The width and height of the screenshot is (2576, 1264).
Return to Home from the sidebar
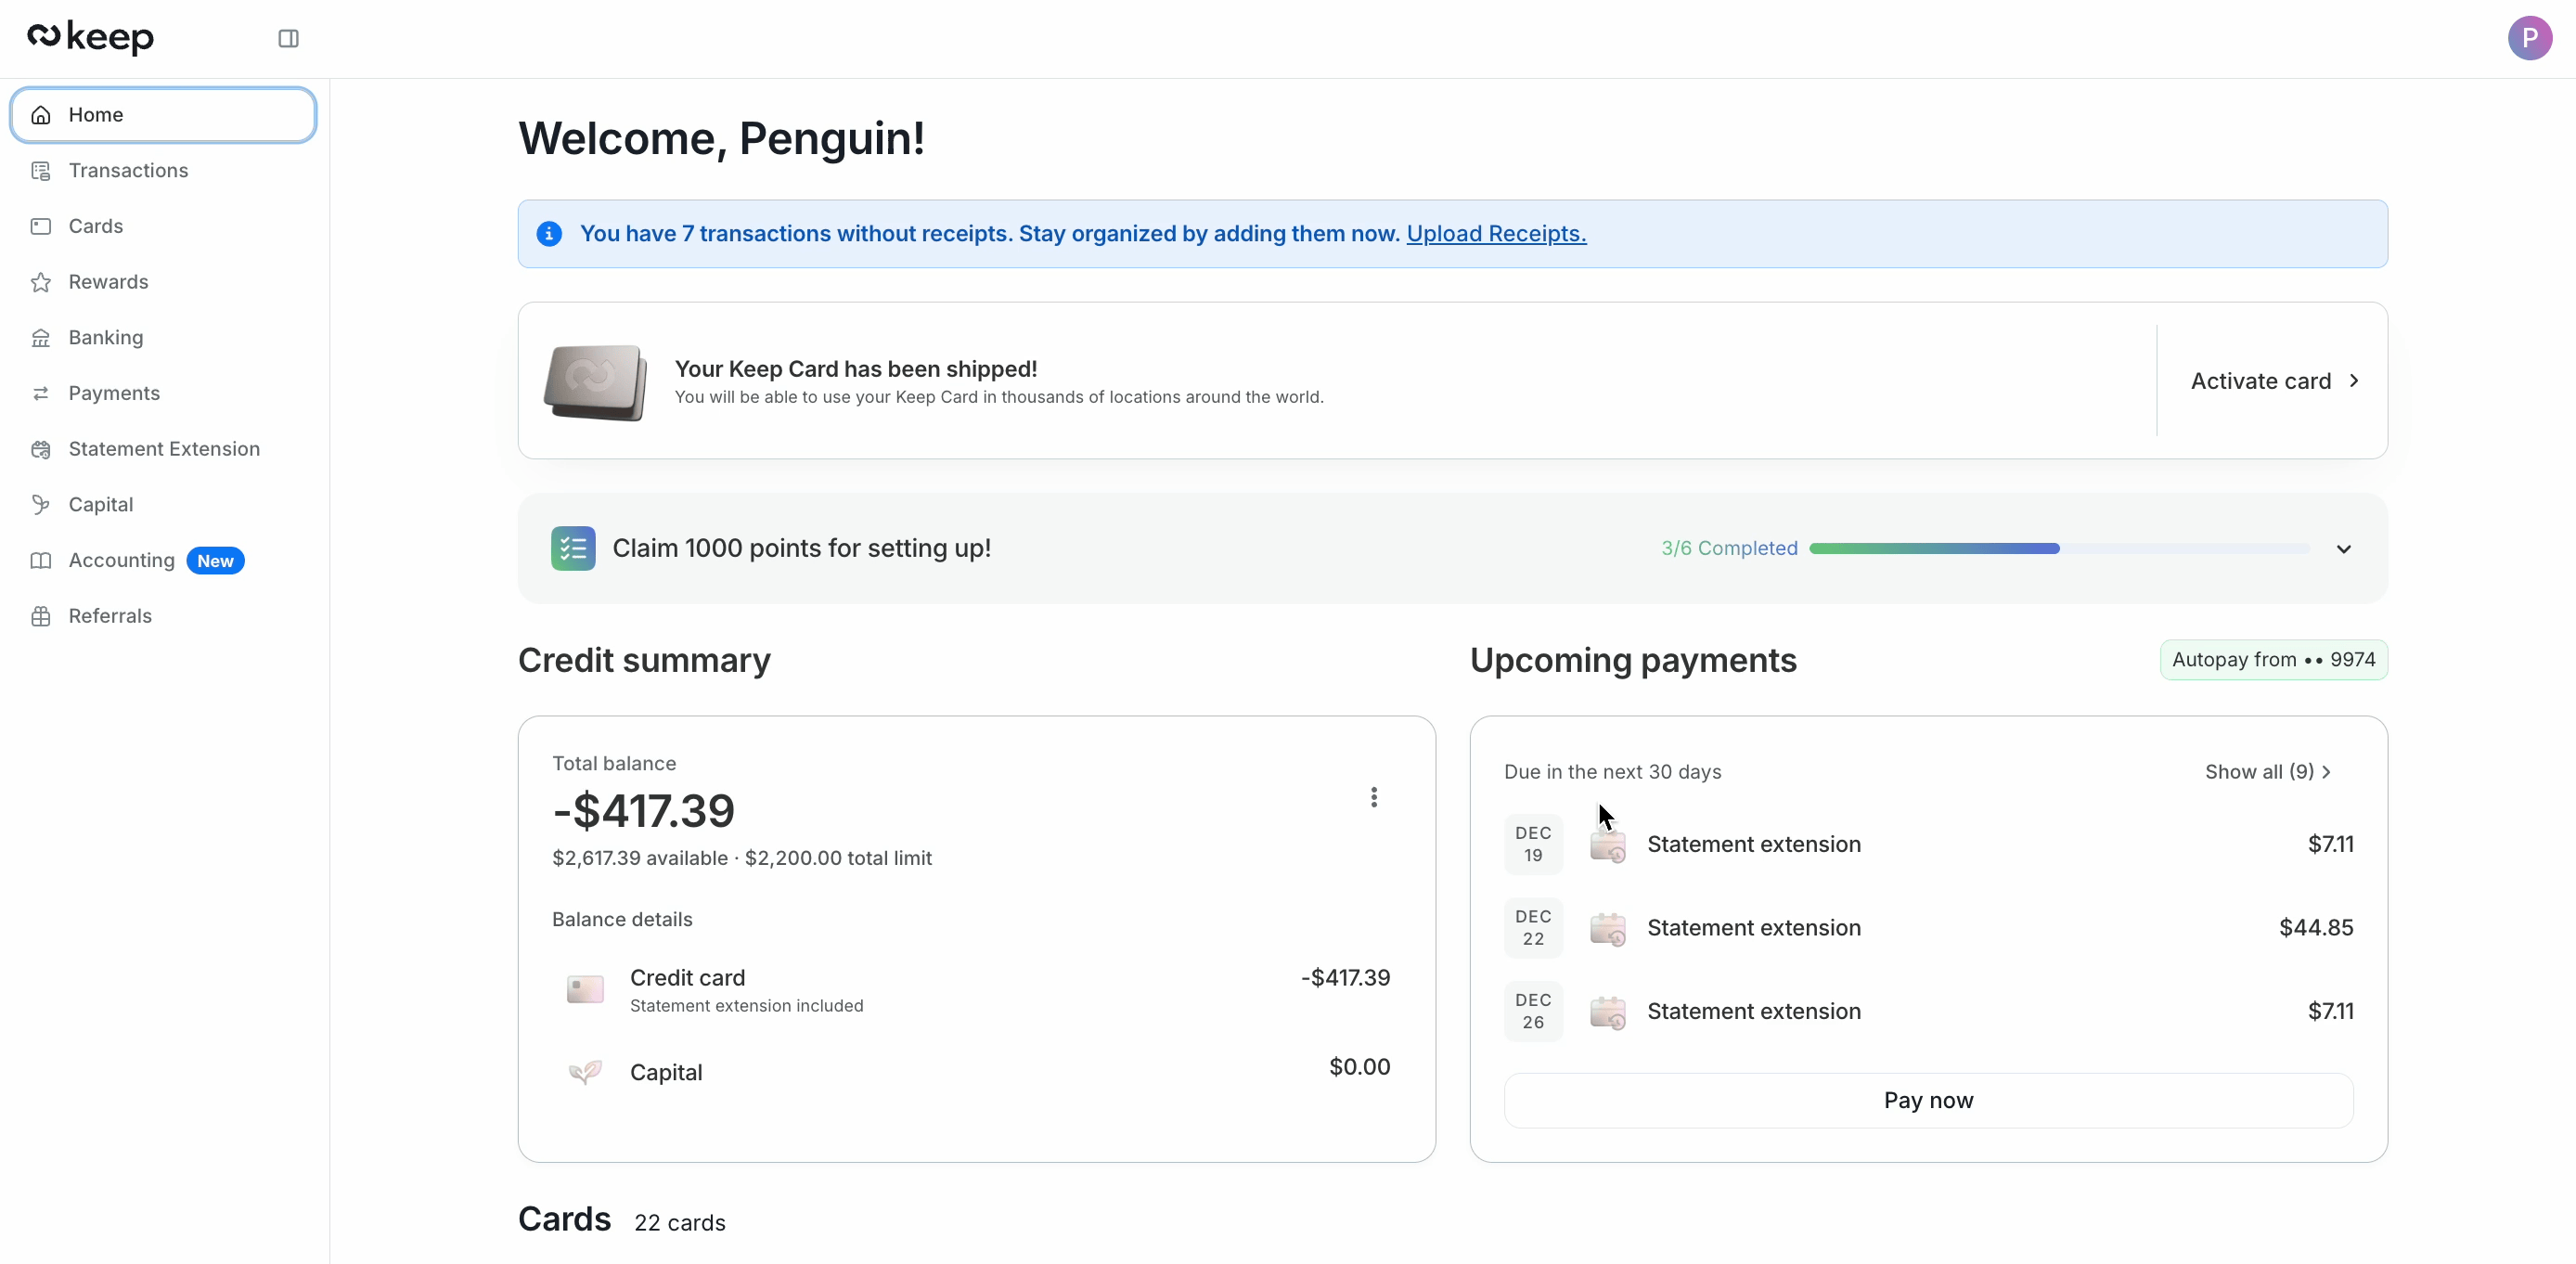[96, 114]
